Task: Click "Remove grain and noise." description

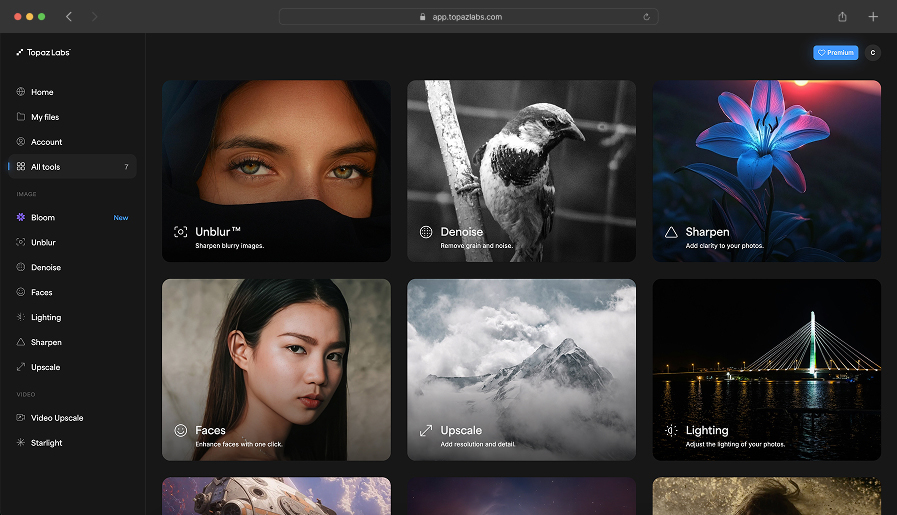Action: click(x=477, y=245)
